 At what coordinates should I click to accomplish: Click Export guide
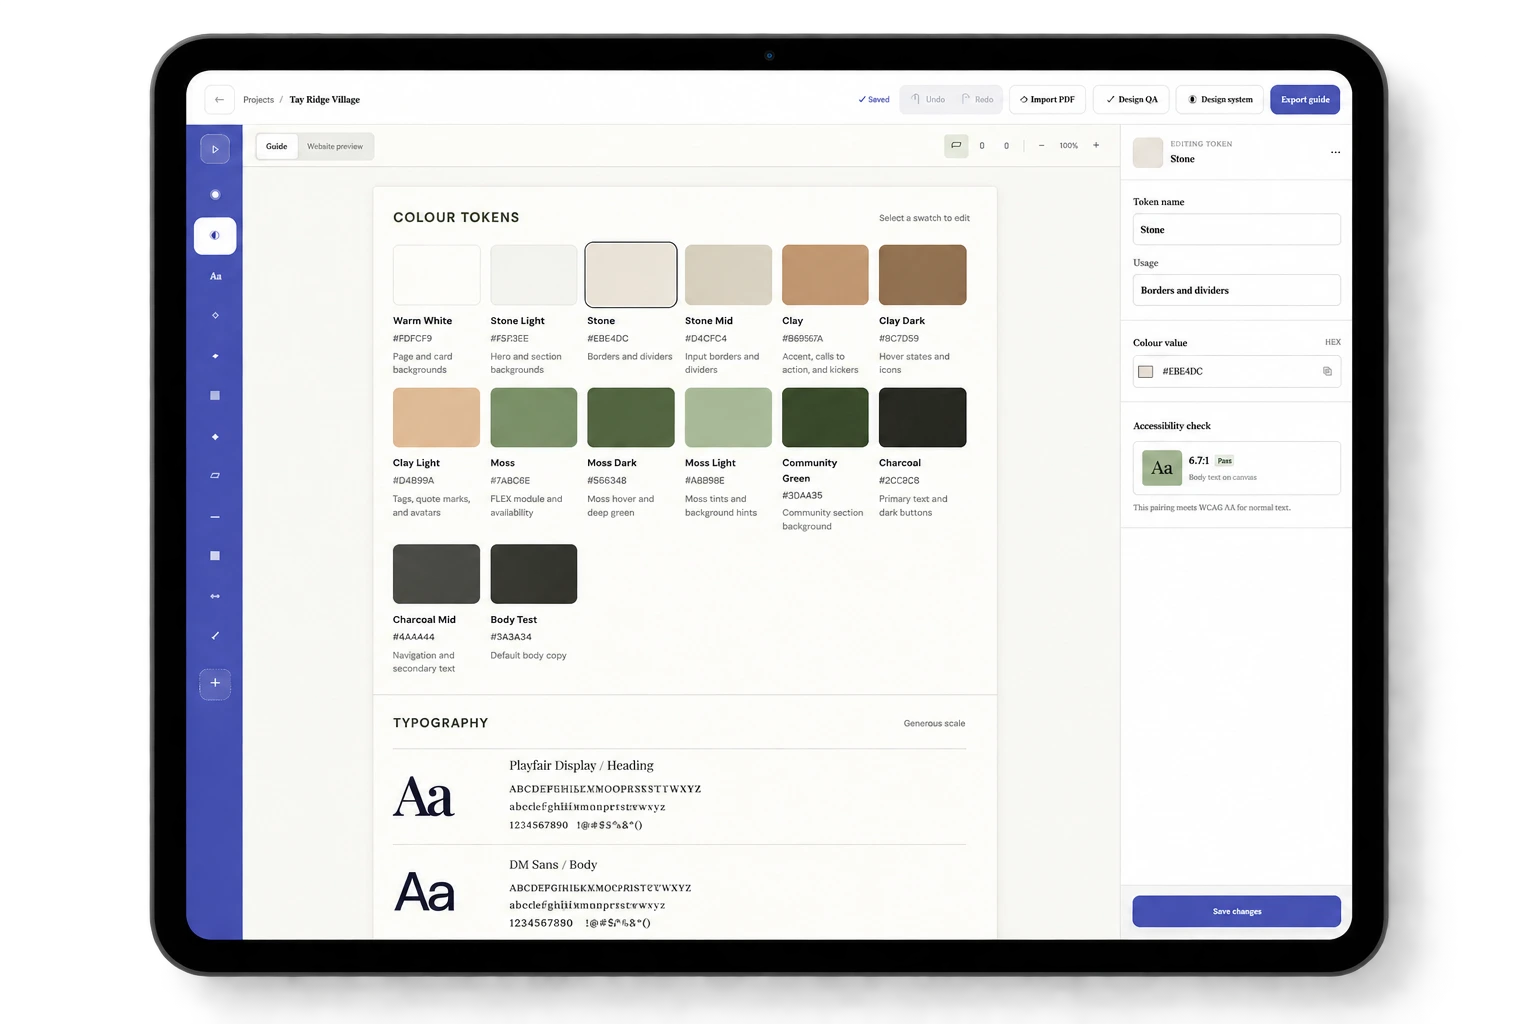[x=1305, y=100]
